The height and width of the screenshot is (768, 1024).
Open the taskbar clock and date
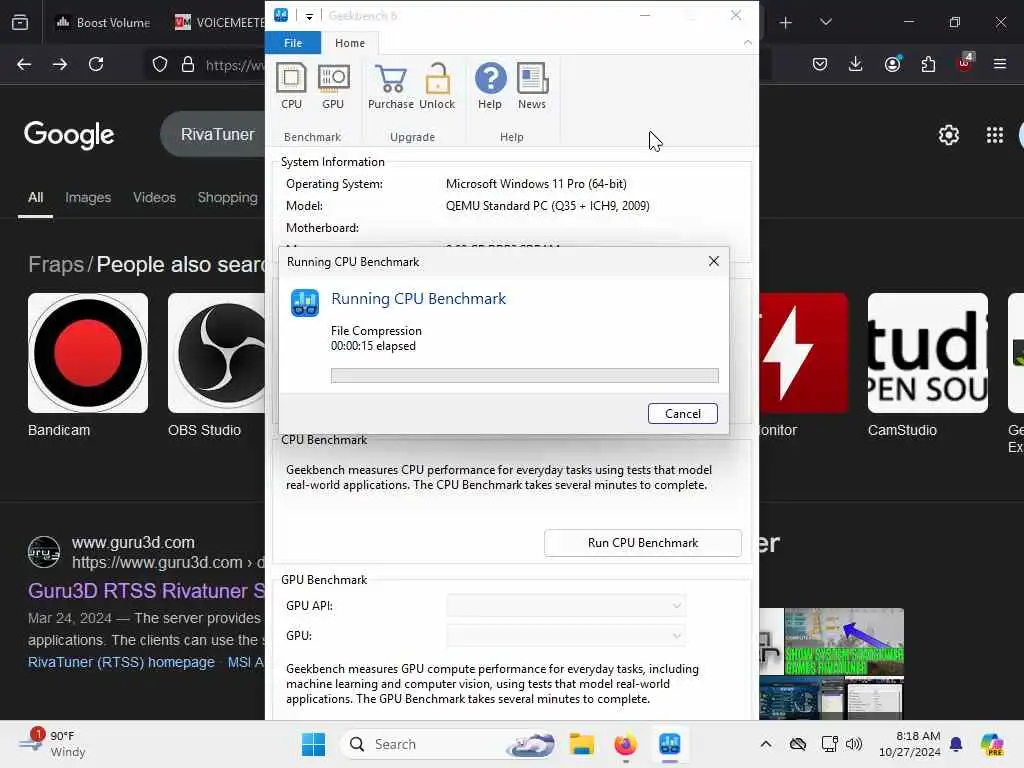click(909, 744)
